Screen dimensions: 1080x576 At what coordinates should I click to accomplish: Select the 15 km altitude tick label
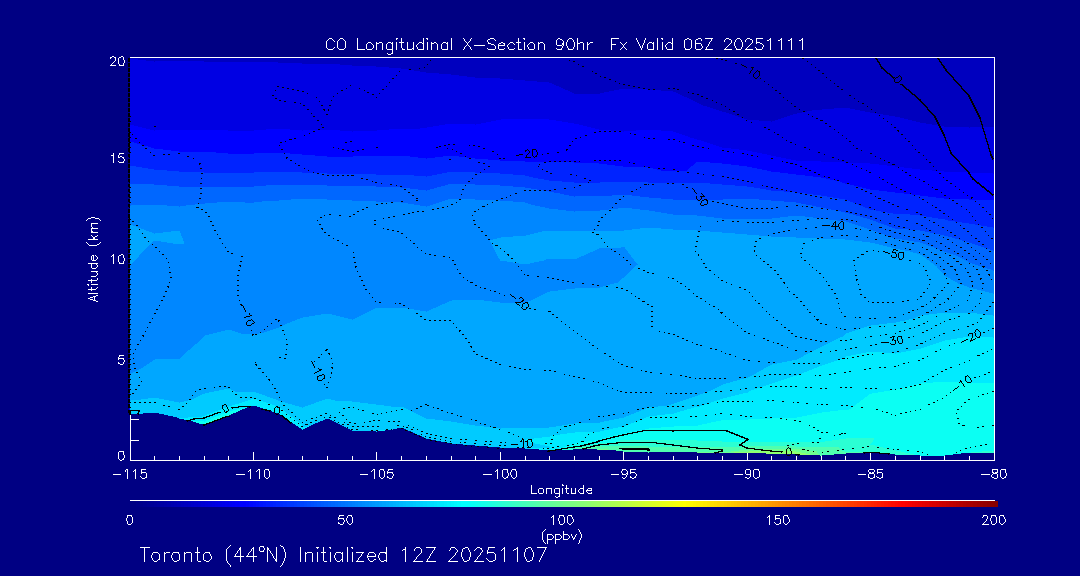pyautogui.click(x=116, y=159)
